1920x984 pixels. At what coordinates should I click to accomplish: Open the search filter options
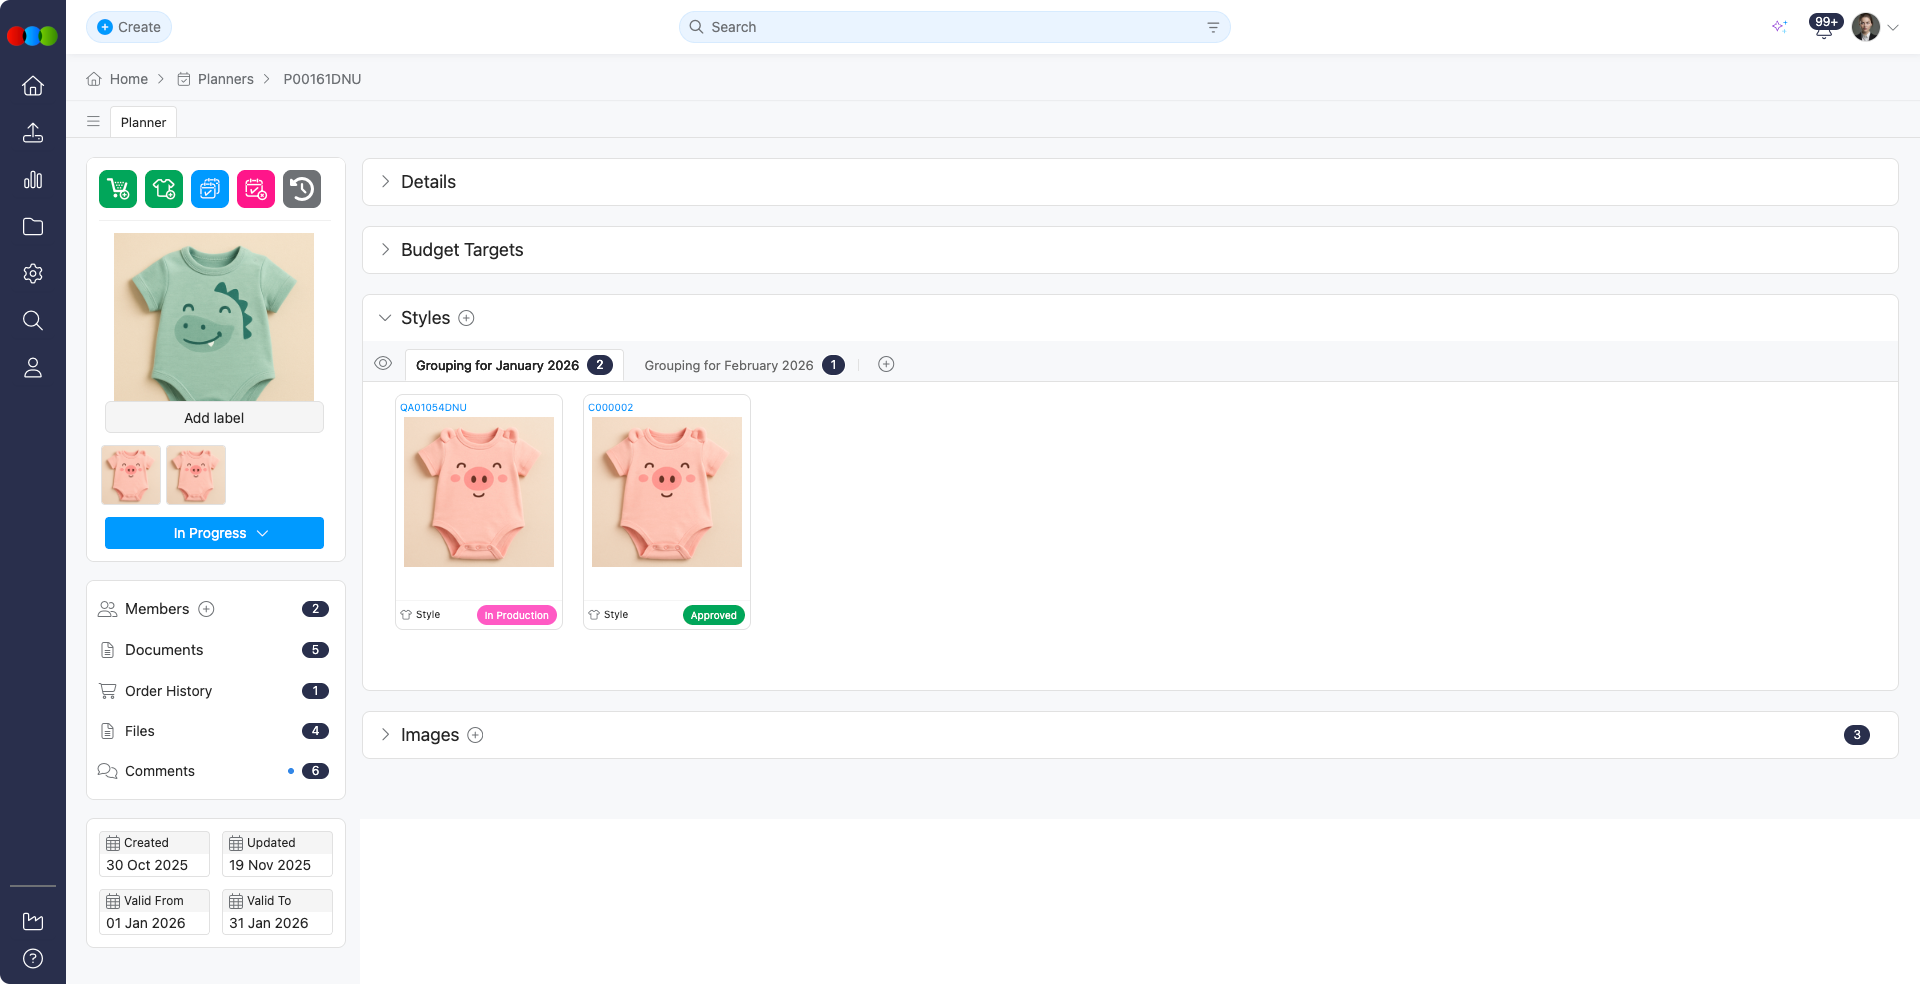pos(1213,27)
